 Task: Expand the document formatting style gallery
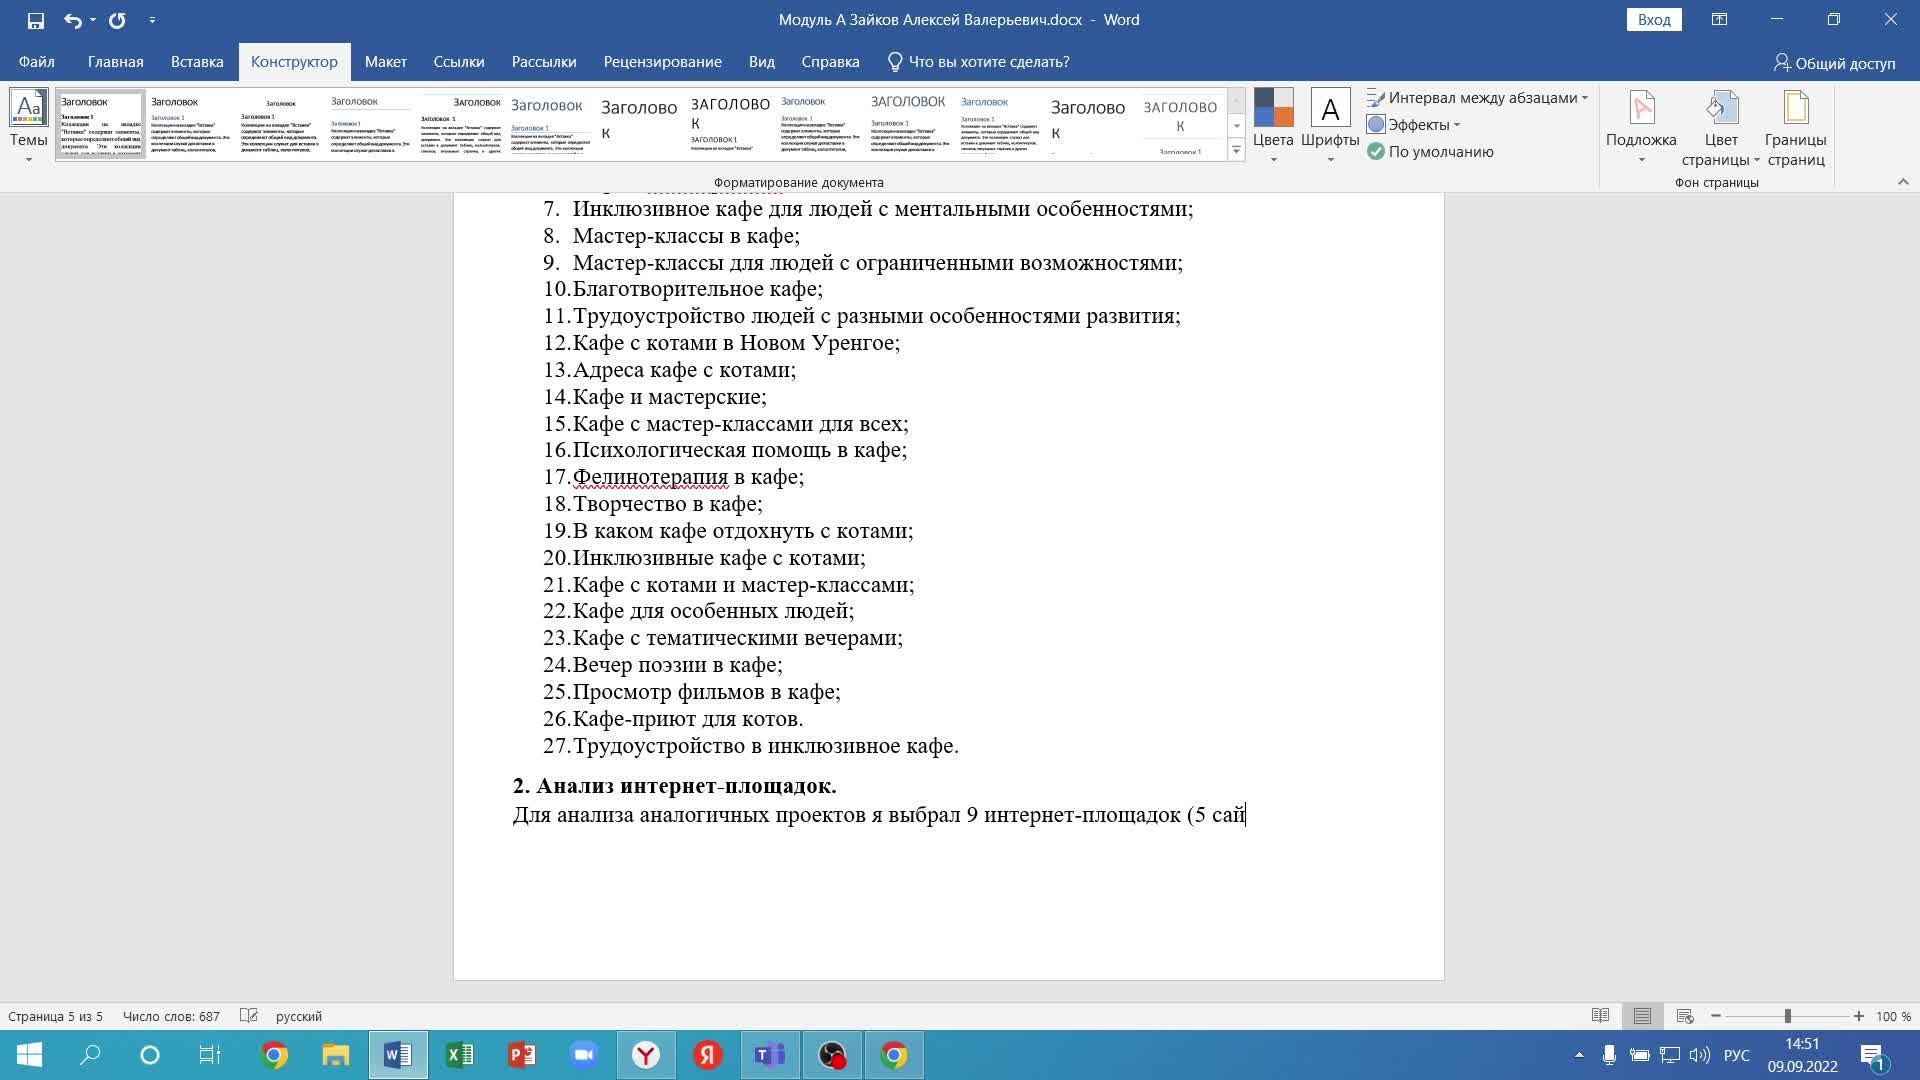point(1236,150)
